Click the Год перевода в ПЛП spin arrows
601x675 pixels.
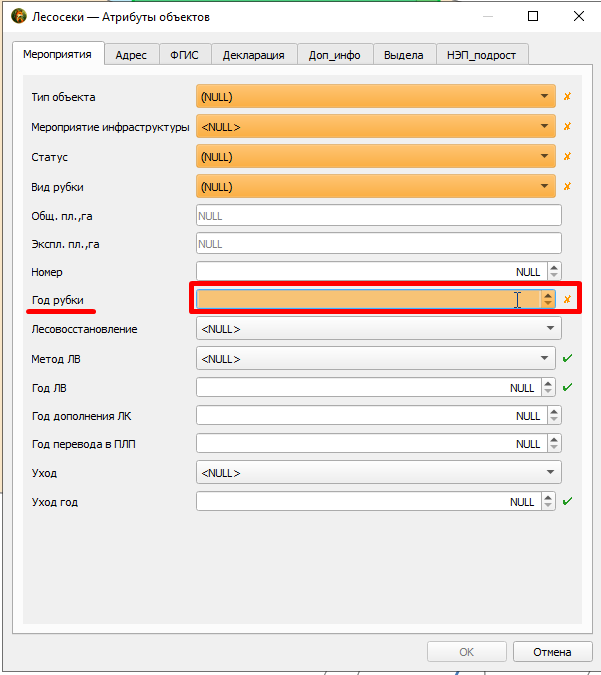[x=554, y=443]
